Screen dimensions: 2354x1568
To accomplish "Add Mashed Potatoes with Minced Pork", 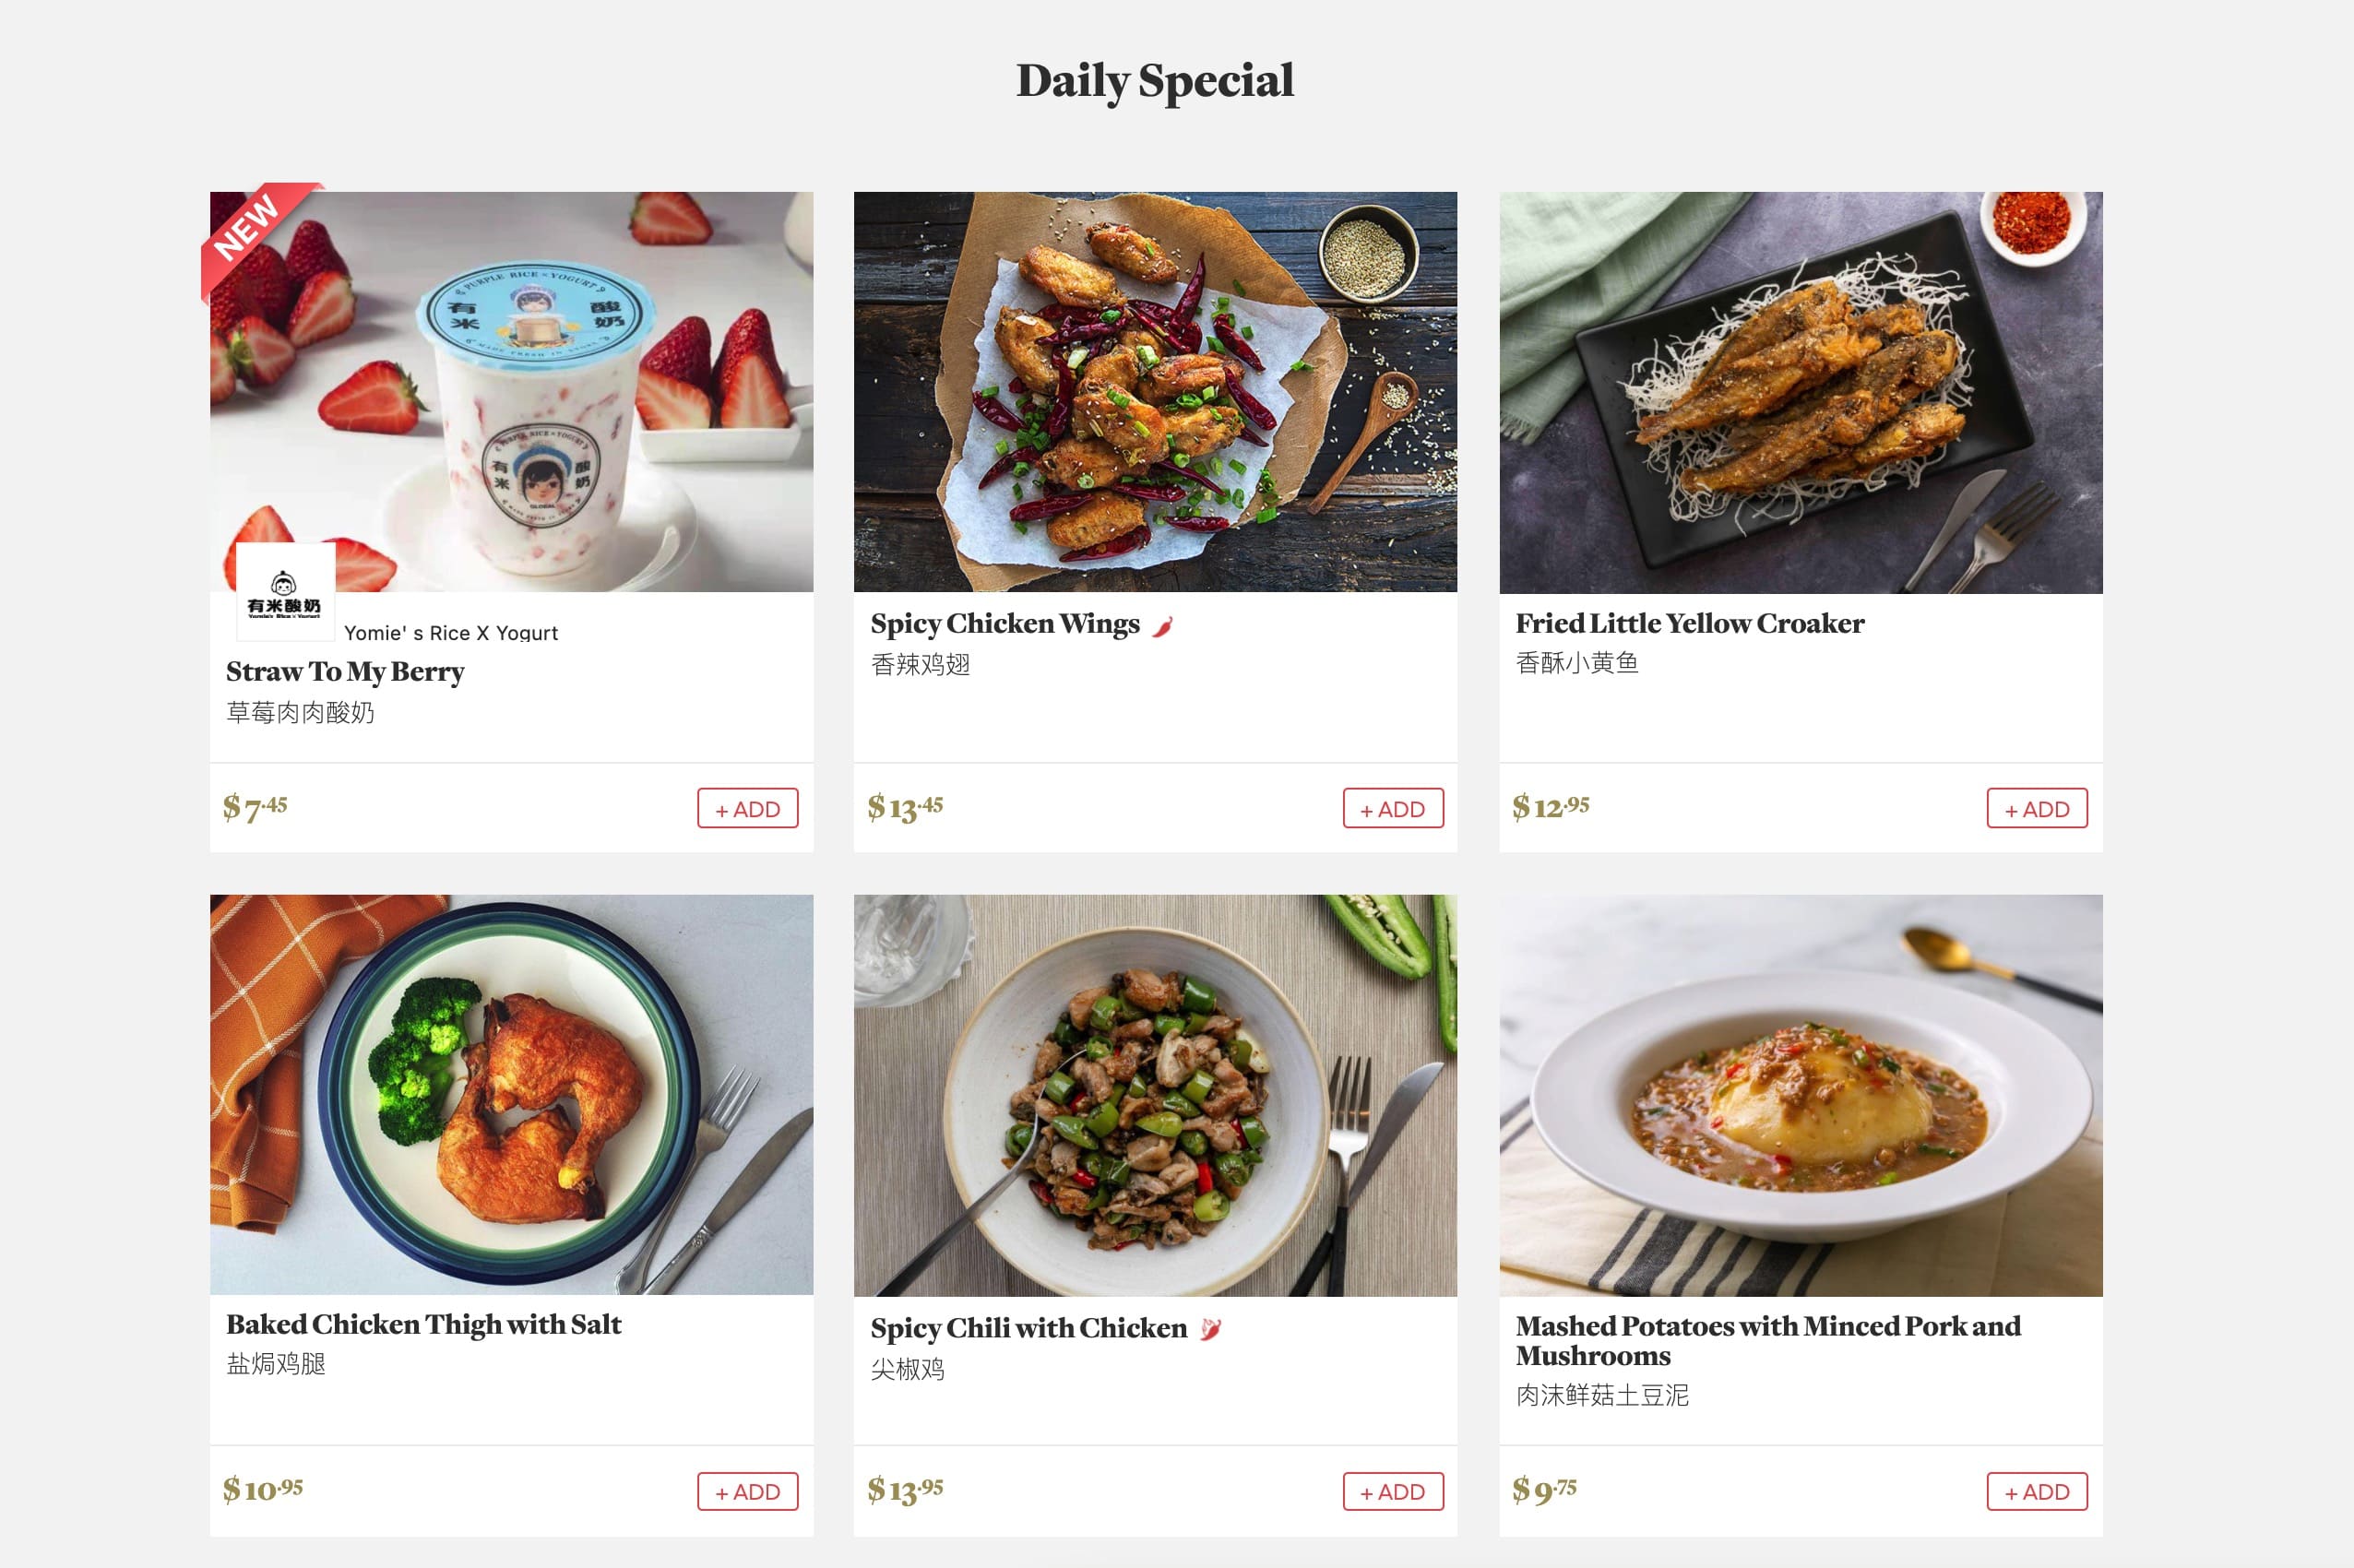I will point(2036,1491).
